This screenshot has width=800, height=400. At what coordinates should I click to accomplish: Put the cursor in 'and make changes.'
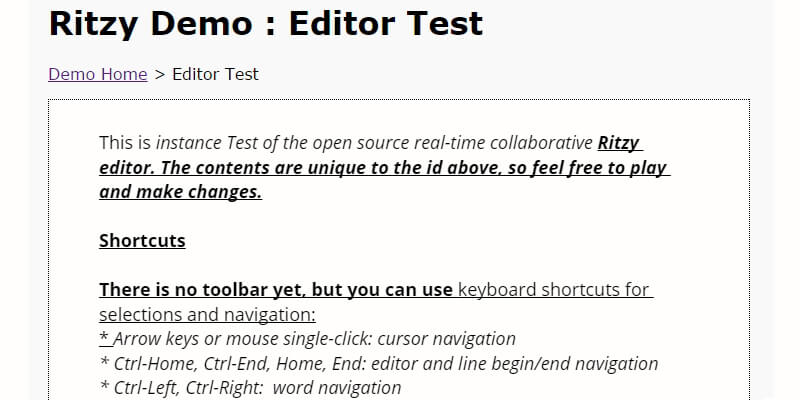click(180, 193)
